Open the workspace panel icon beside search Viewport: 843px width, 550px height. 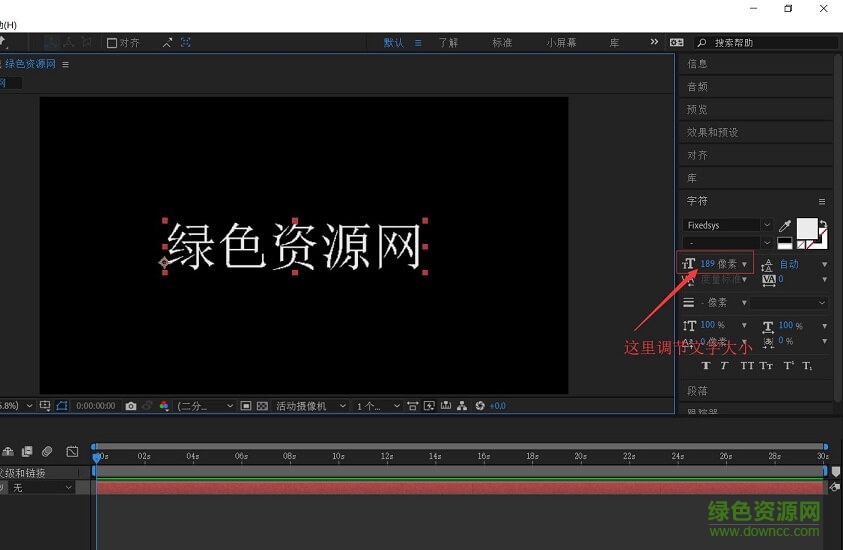tap(676, 42)
